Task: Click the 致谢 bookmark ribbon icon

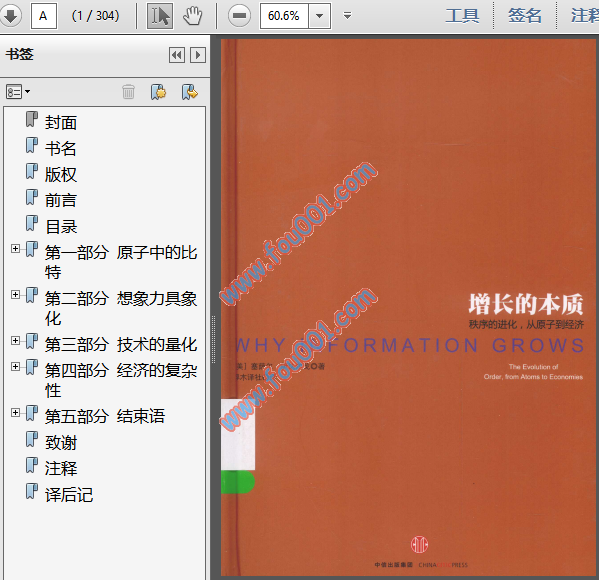Action: pos(32,439)
